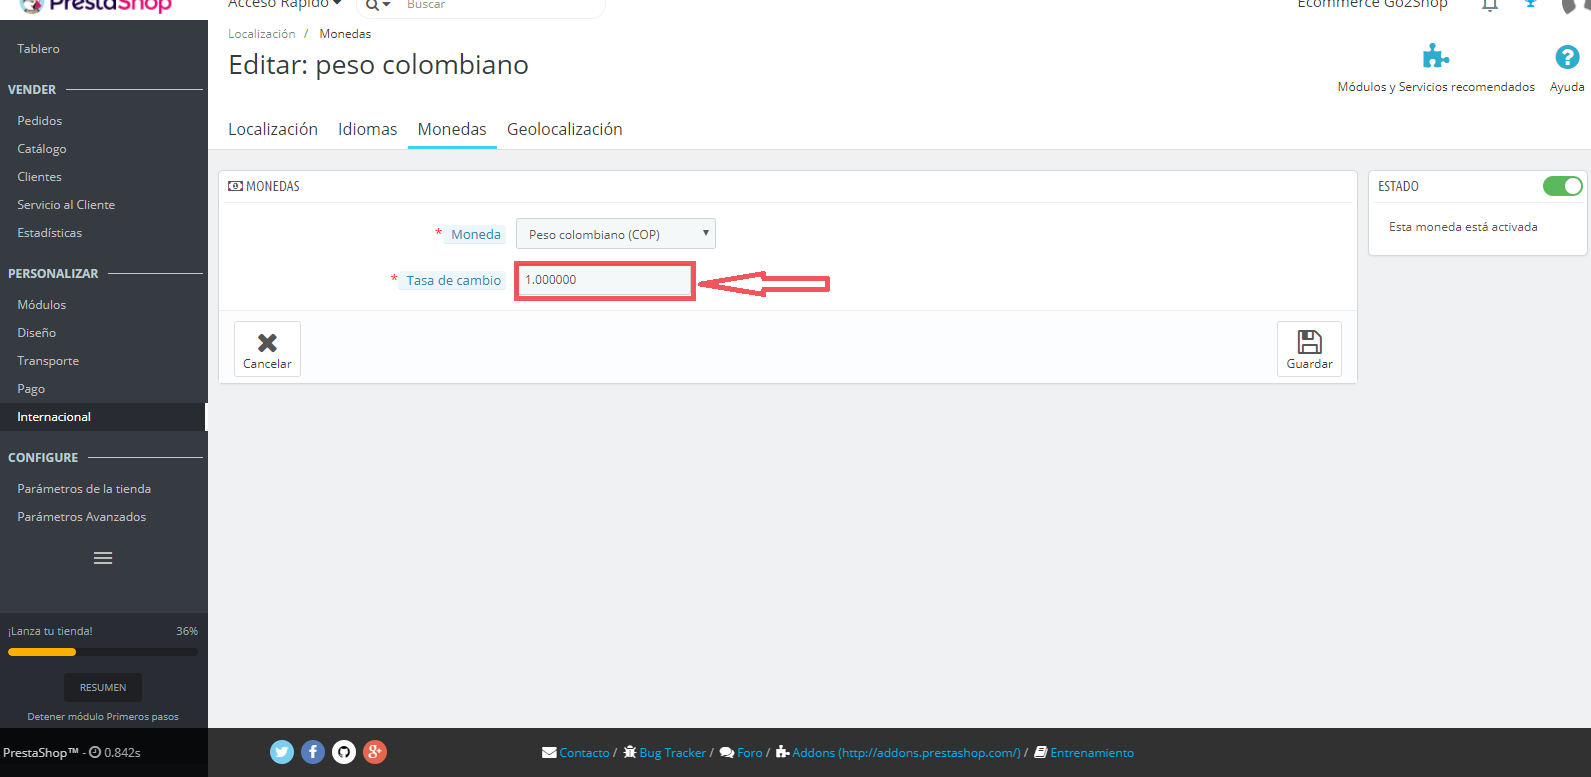
Task: Open Parámetros de la tienda
Action: pyautogui.click(x=84, y=488)
